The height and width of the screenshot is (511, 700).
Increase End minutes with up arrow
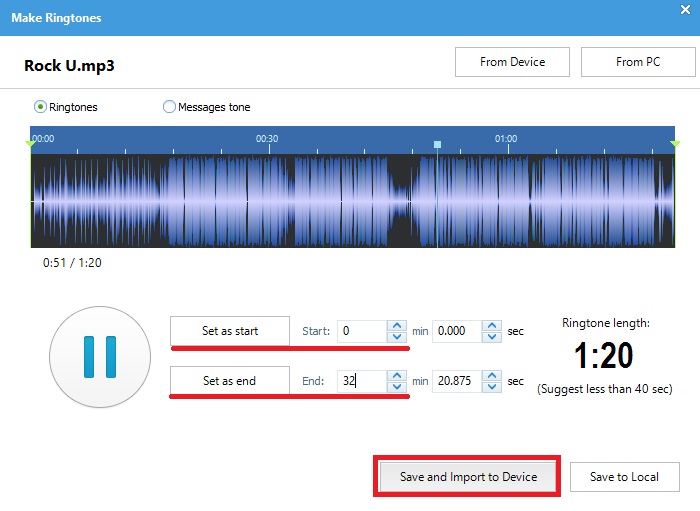397,375
